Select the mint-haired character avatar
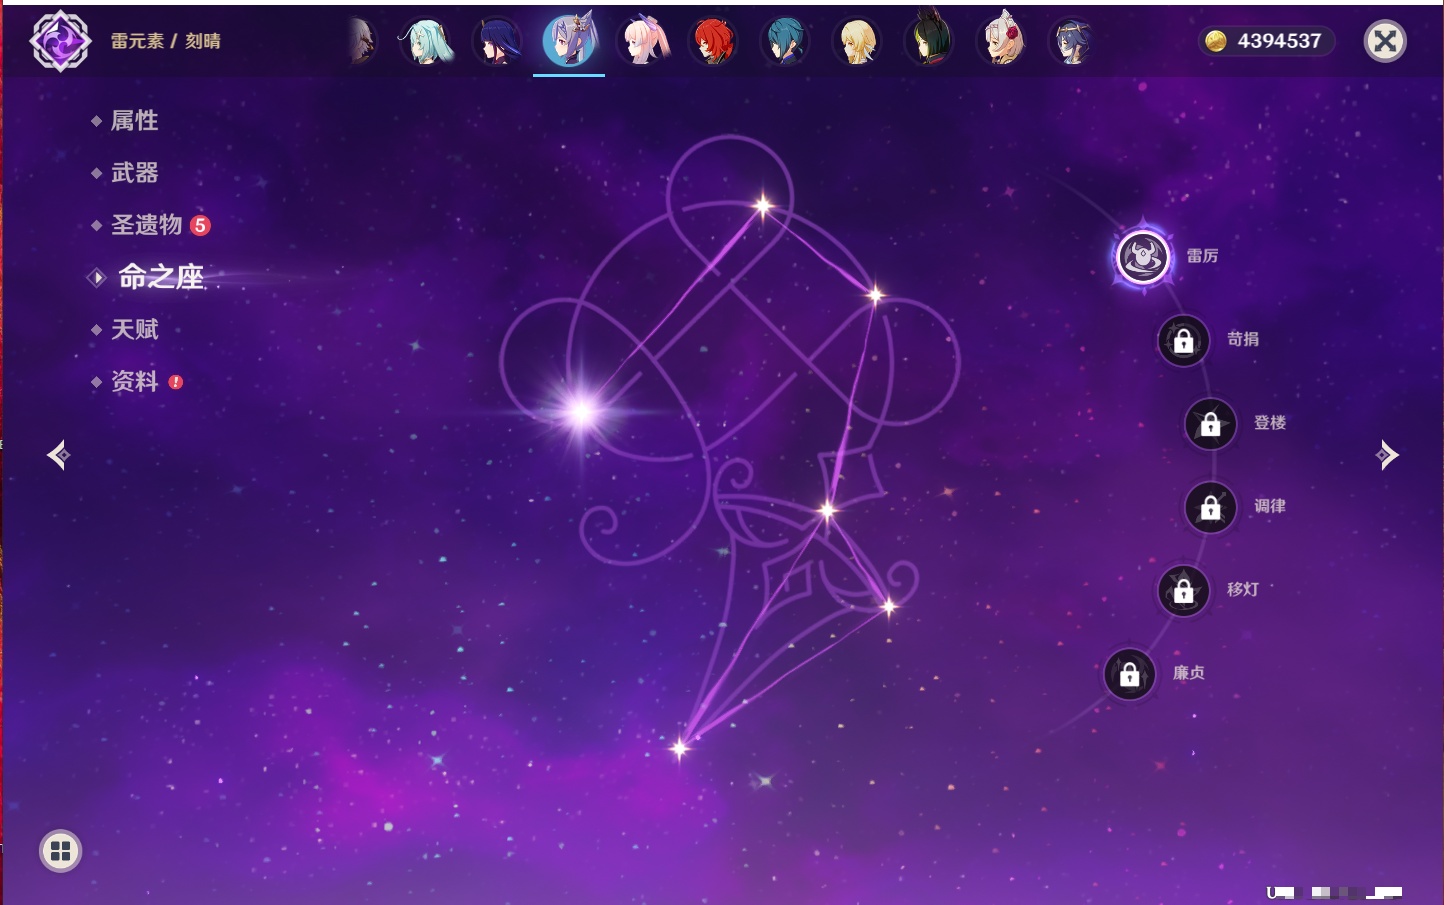 [x=427, y=42]
